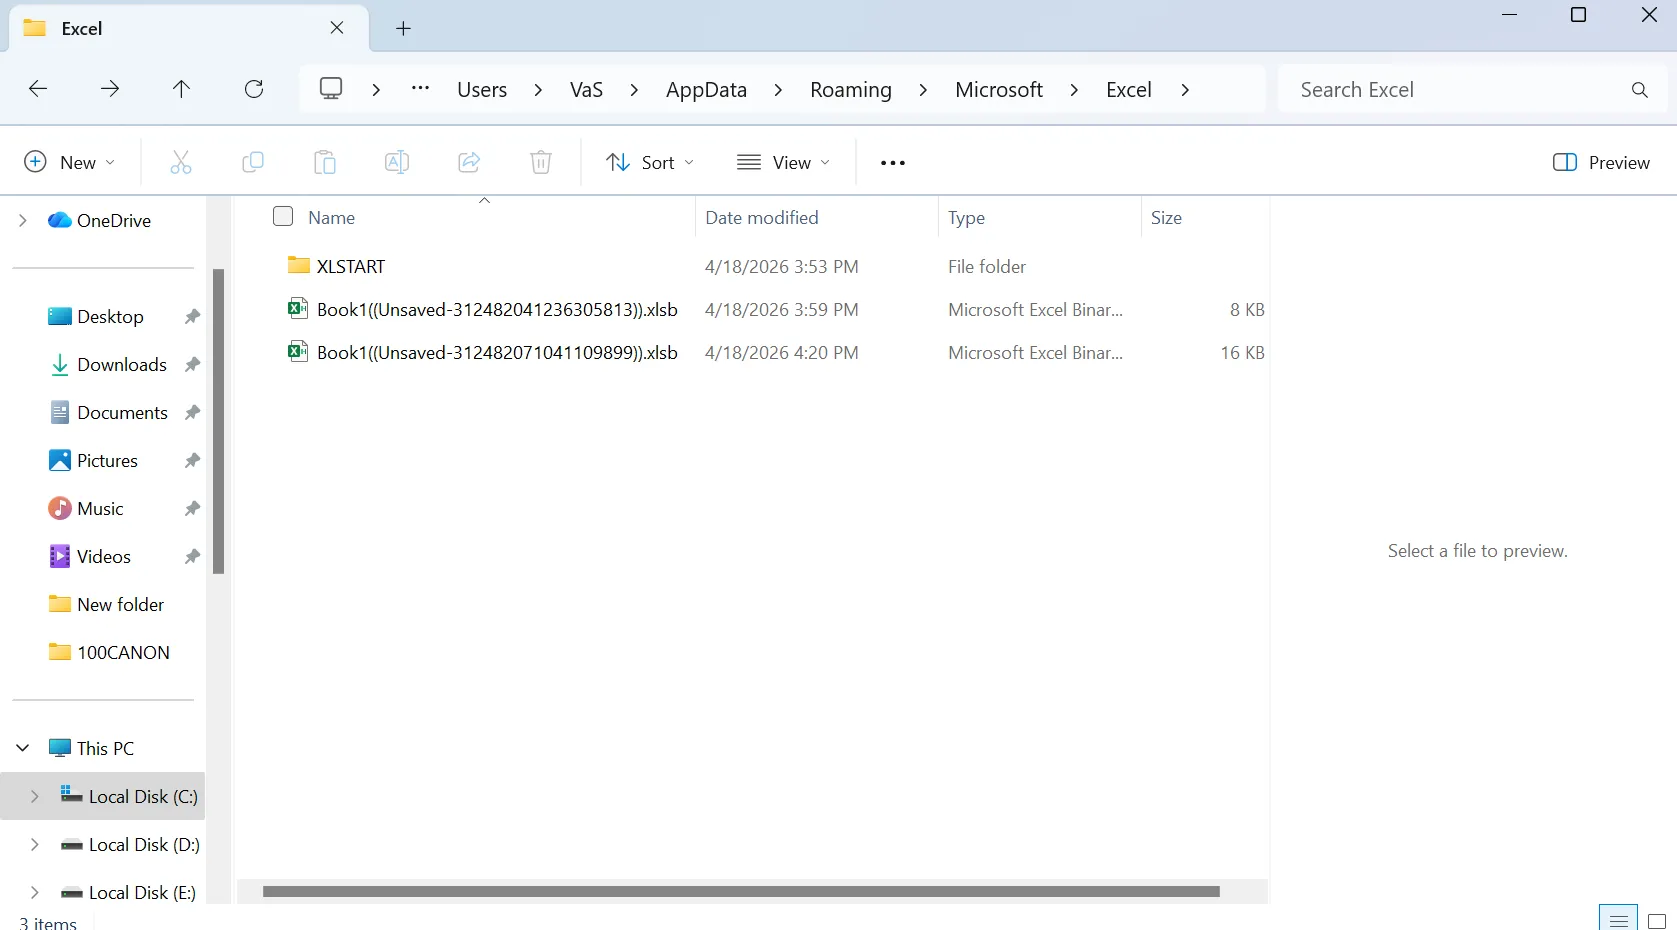Unpin Music using its pin icon
Viewport: 1677px width, 930px height.
[x=192, y=509]
